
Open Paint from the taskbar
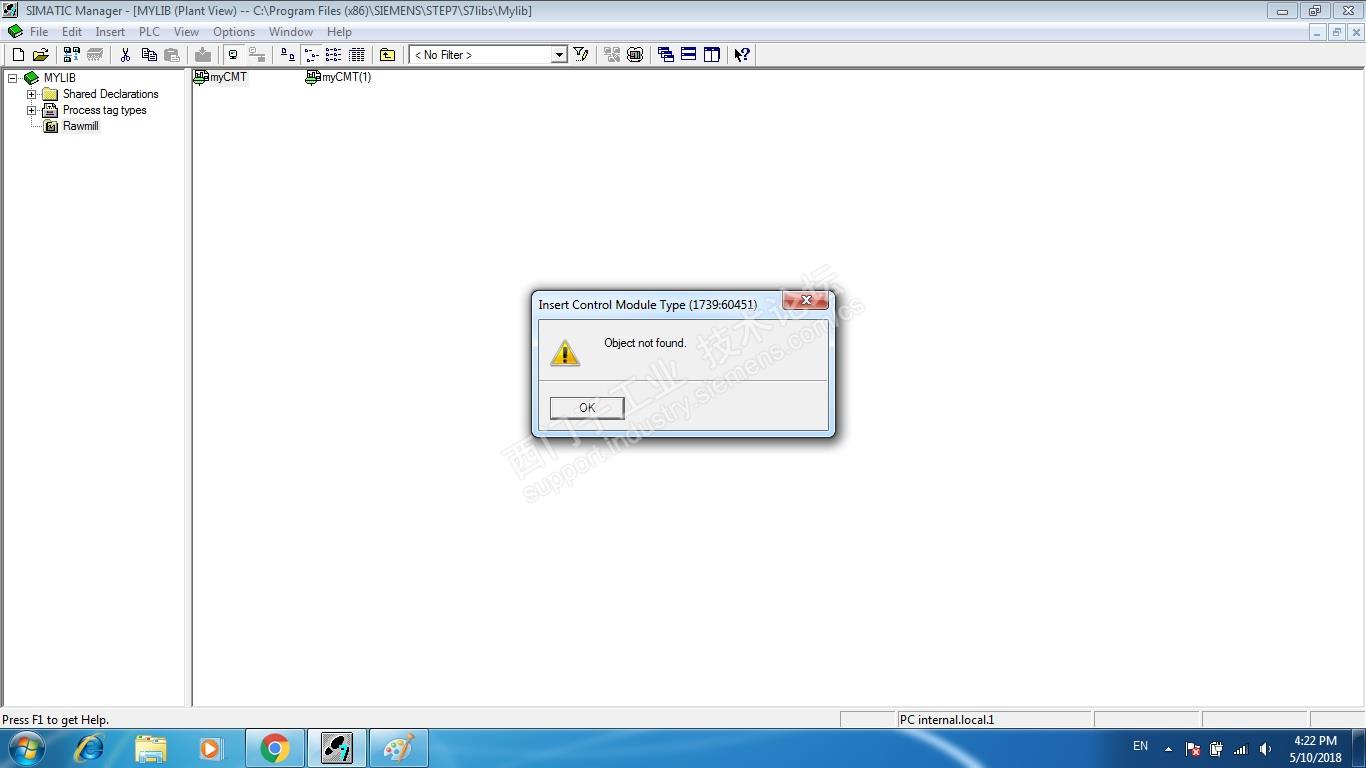pyautogui.click(x=399, y=748)
